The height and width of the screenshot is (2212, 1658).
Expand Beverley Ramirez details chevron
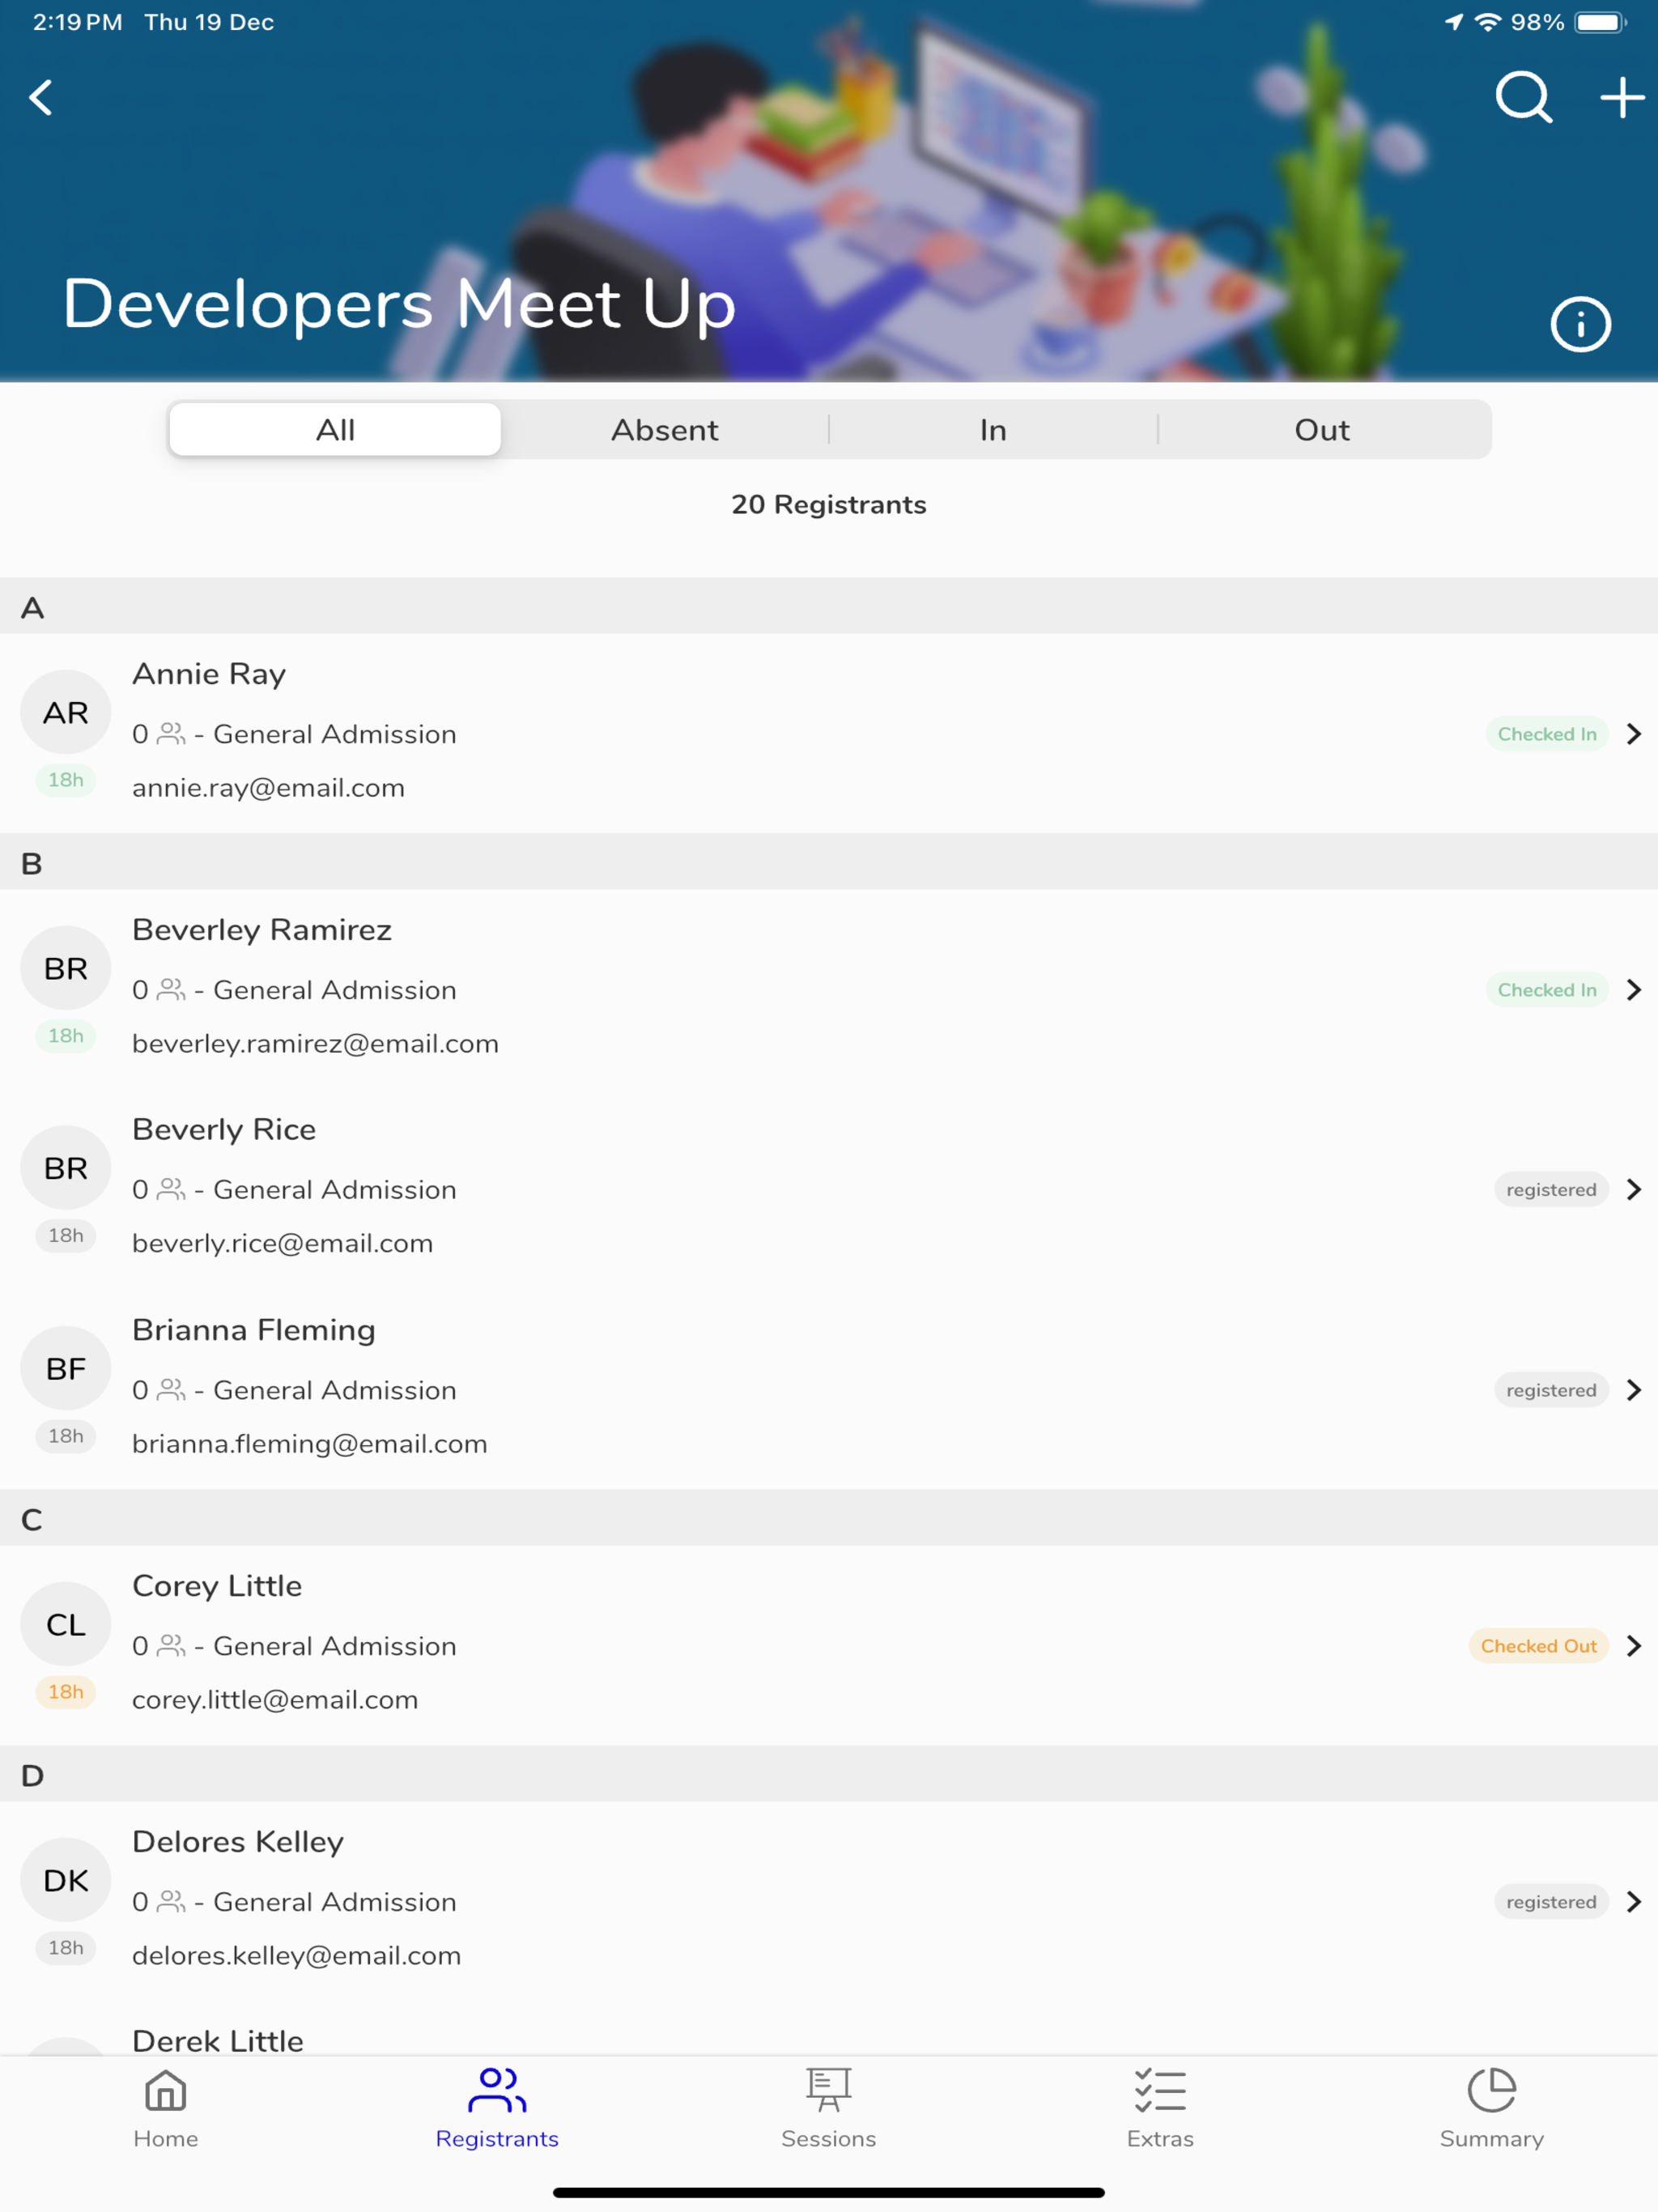1634,990
